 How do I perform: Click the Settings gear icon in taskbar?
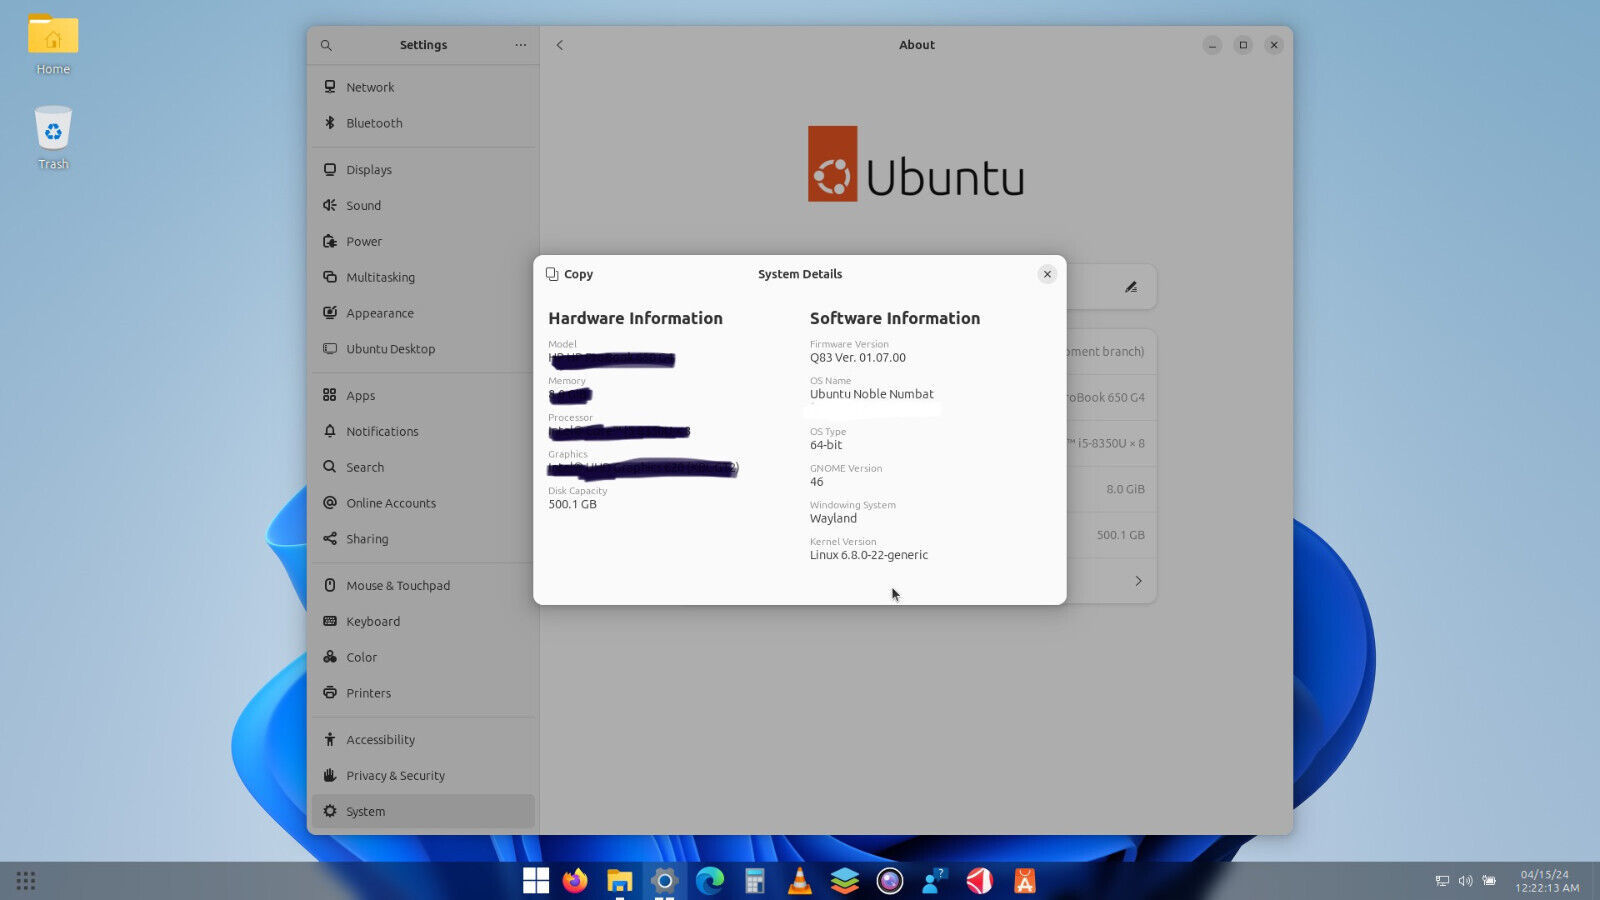[664, 881]
